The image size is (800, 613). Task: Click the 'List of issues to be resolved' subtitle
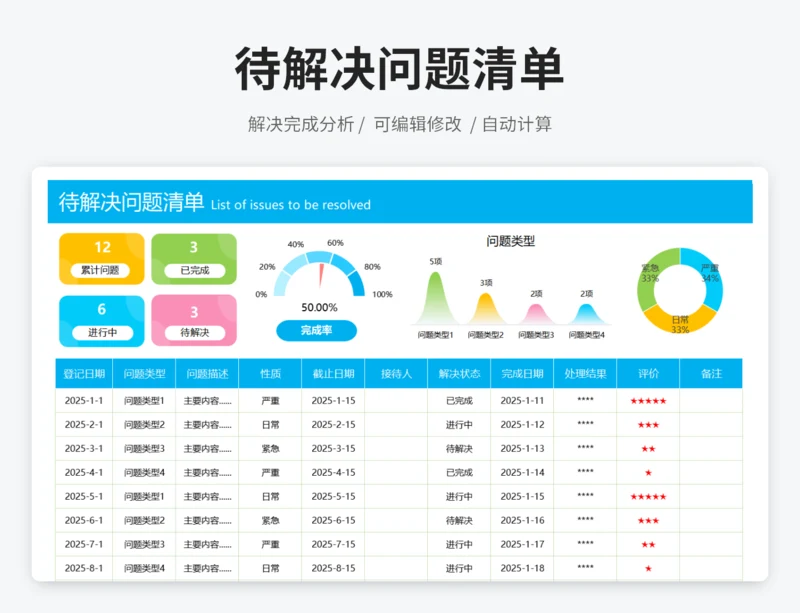291,205
